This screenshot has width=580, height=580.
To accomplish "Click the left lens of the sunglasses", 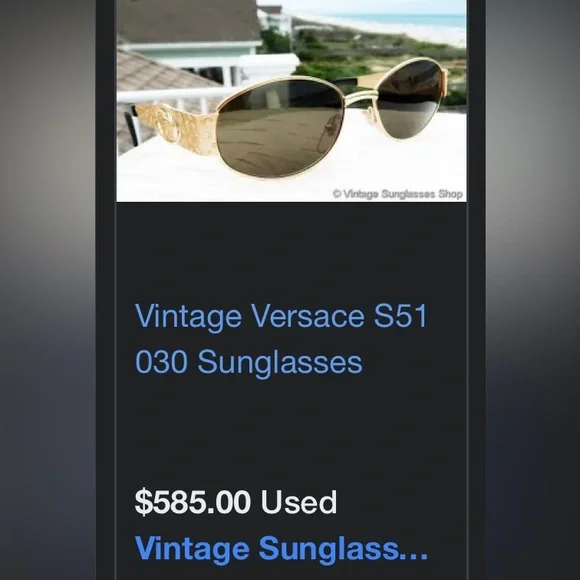I will click(280, 128).
